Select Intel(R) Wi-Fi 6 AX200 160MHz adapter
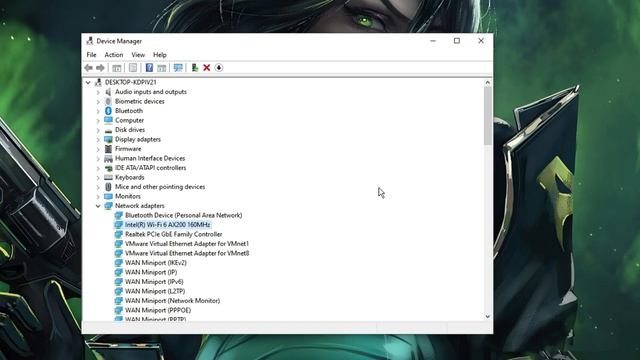The width and height of the screenshot is (640, 360). pos(167,224)
